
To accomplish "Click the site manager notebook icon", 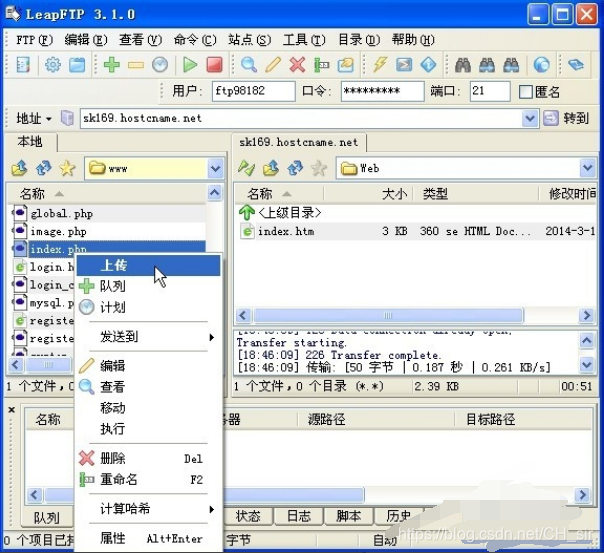I will point(23,65).
